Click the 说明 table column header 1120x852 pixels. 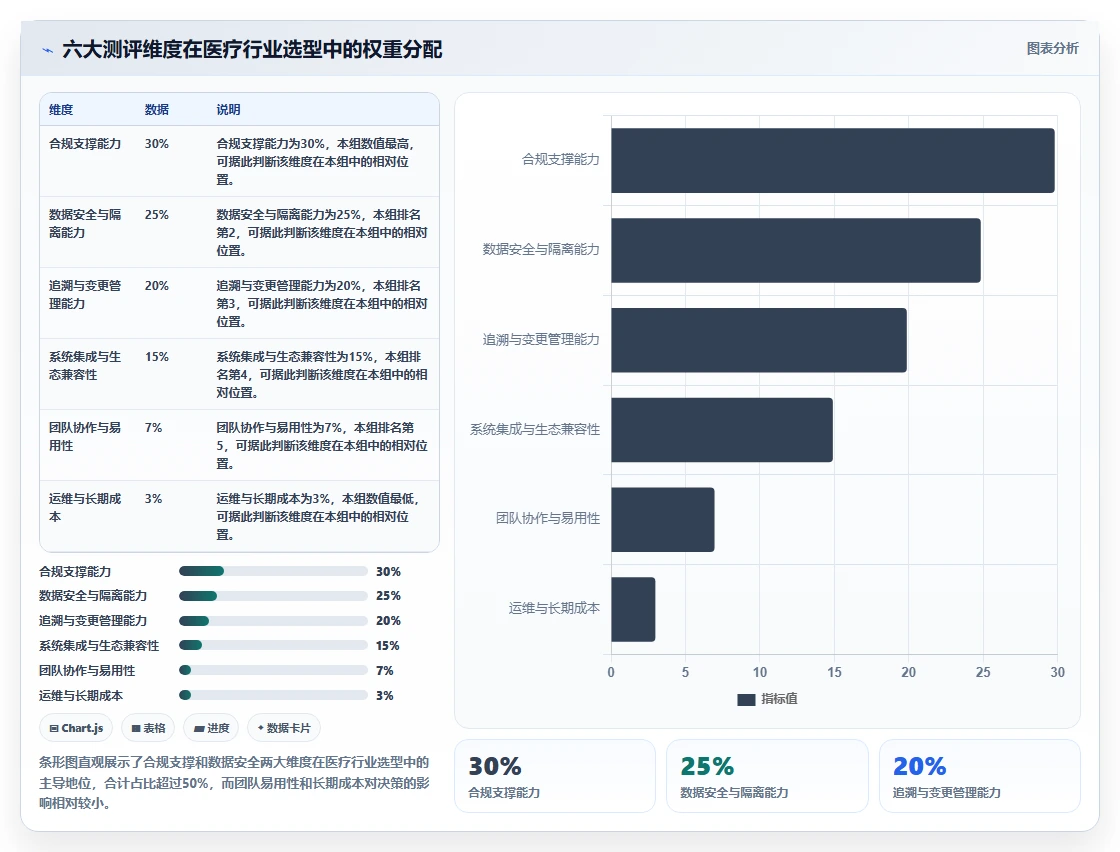(229, 110)
